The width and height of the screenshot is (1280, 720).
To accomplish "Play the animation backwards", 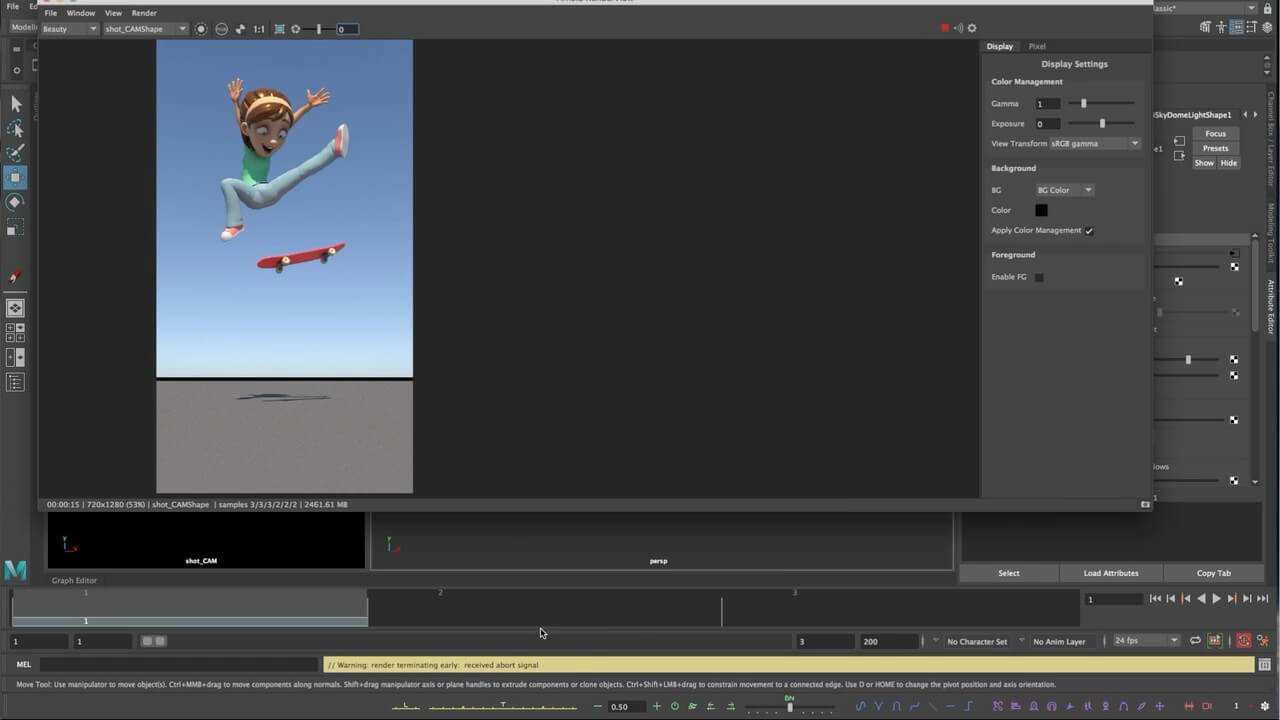I will (1201, 599).
